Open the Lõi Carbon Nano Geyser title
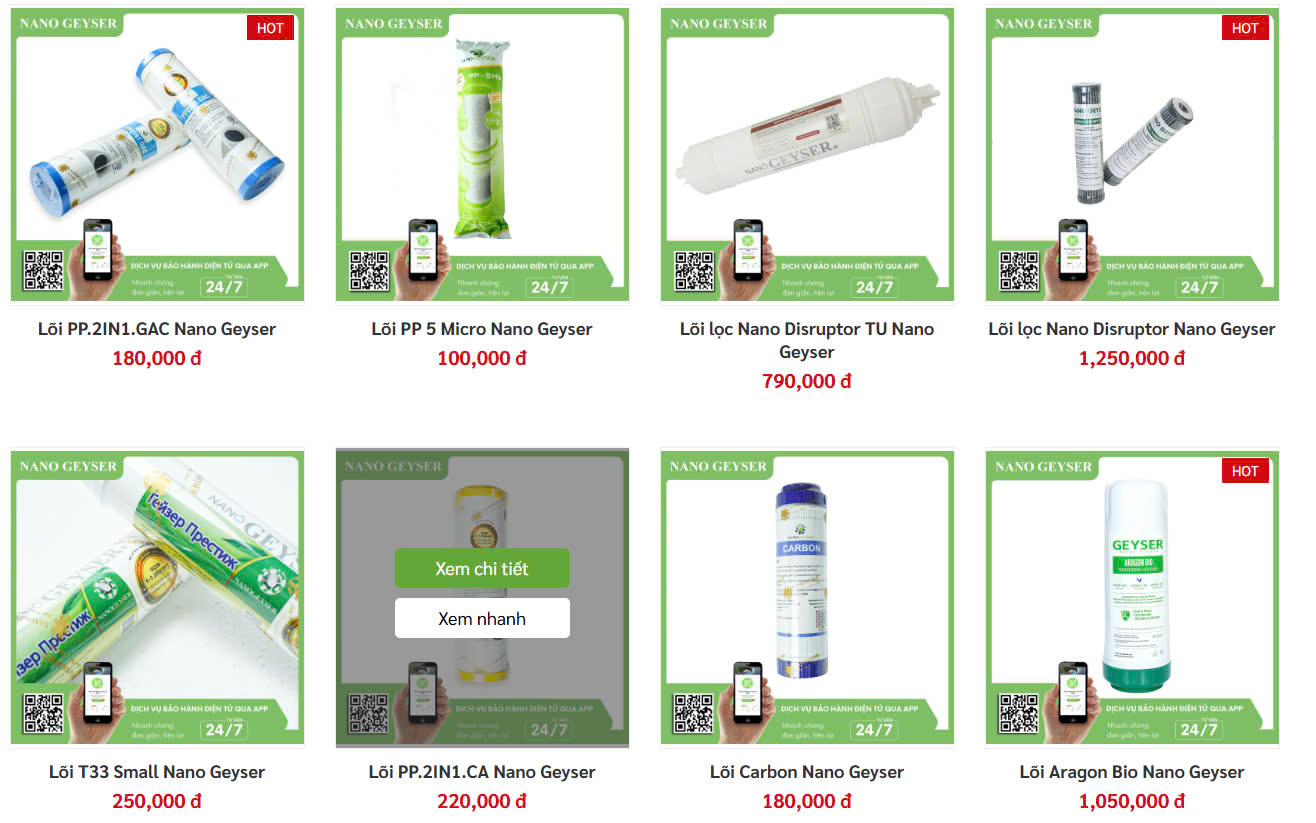The width and height of the screenshot is (1316, 823). coord(807,772)
